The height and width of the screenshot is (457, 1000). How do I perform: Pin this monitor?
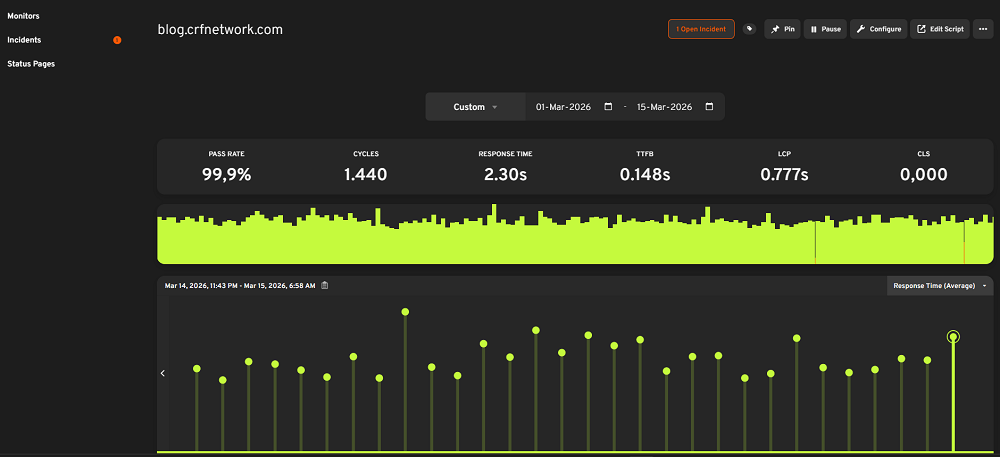point(782,29)
